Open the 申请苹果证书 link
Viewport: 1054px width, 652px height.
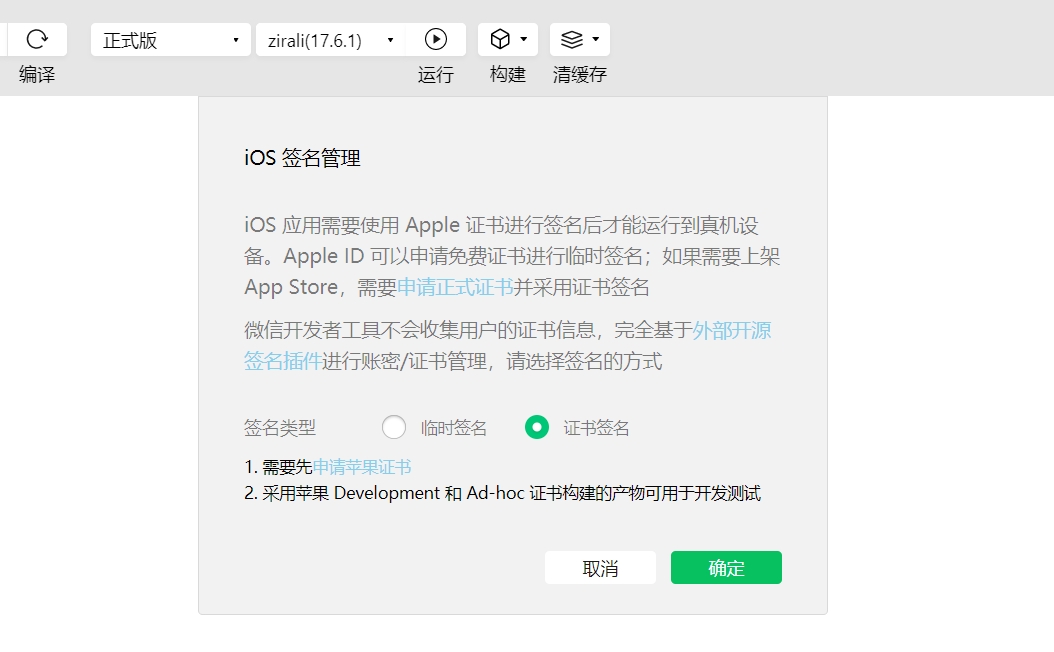(x=362, y=467)
